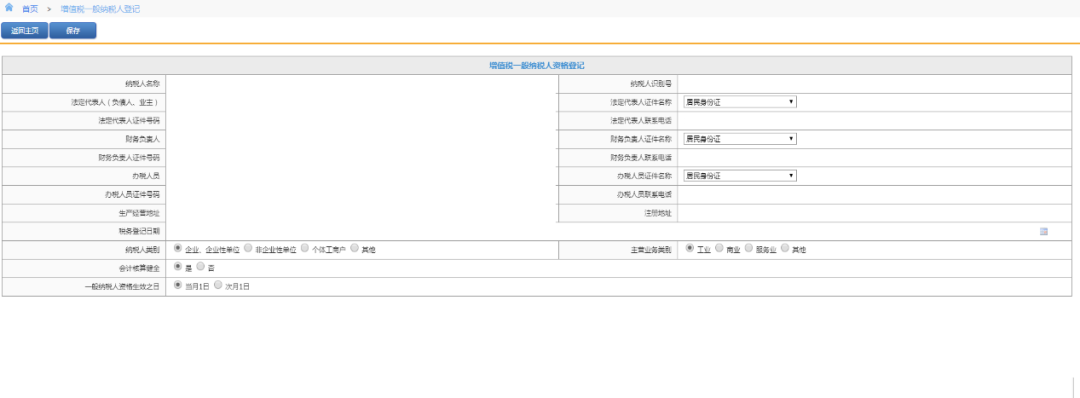Click the 返回主页 button
Image resolution: width=1080 pixels, height=398 pixels.
click(25, 30)
